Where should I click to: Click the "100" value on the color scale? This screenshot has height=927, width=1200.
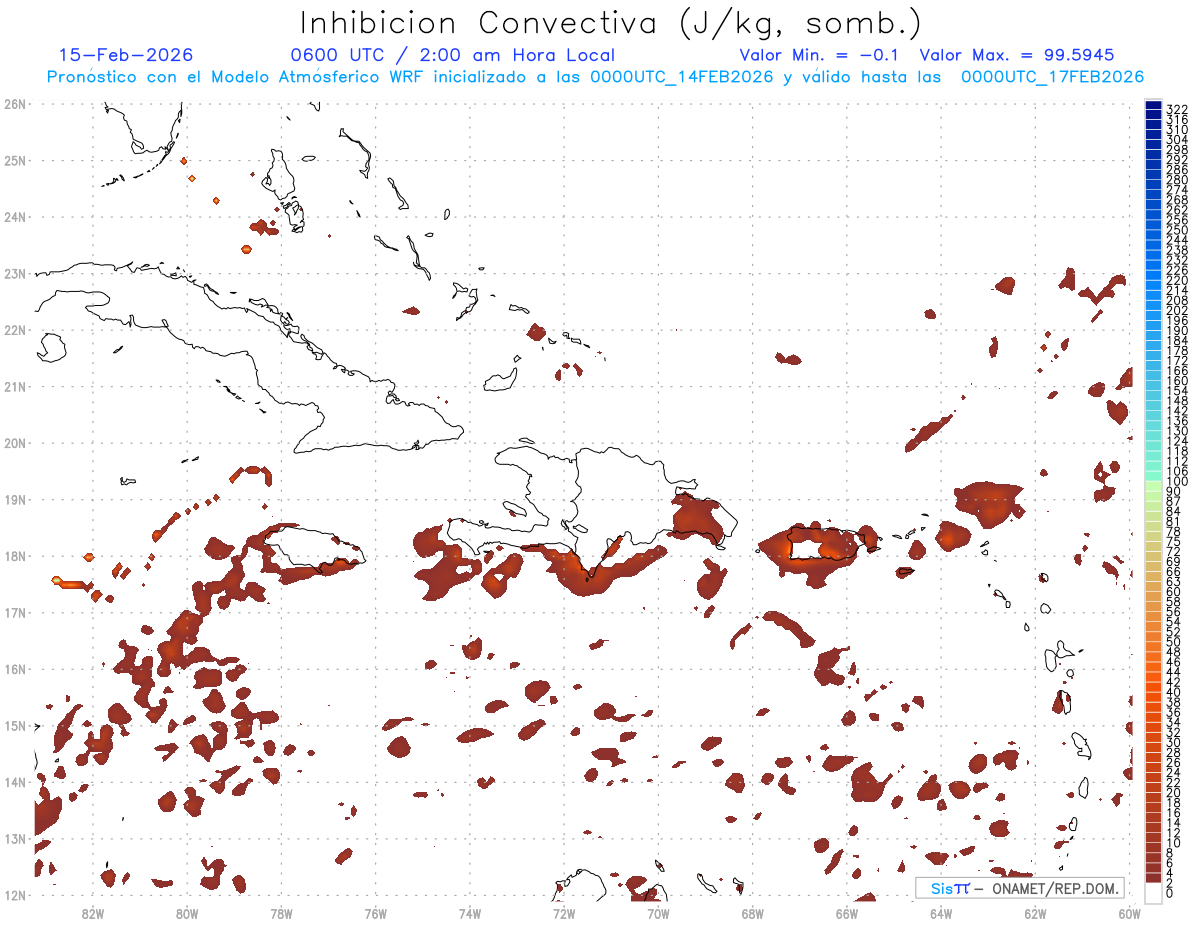point(1177,482)
